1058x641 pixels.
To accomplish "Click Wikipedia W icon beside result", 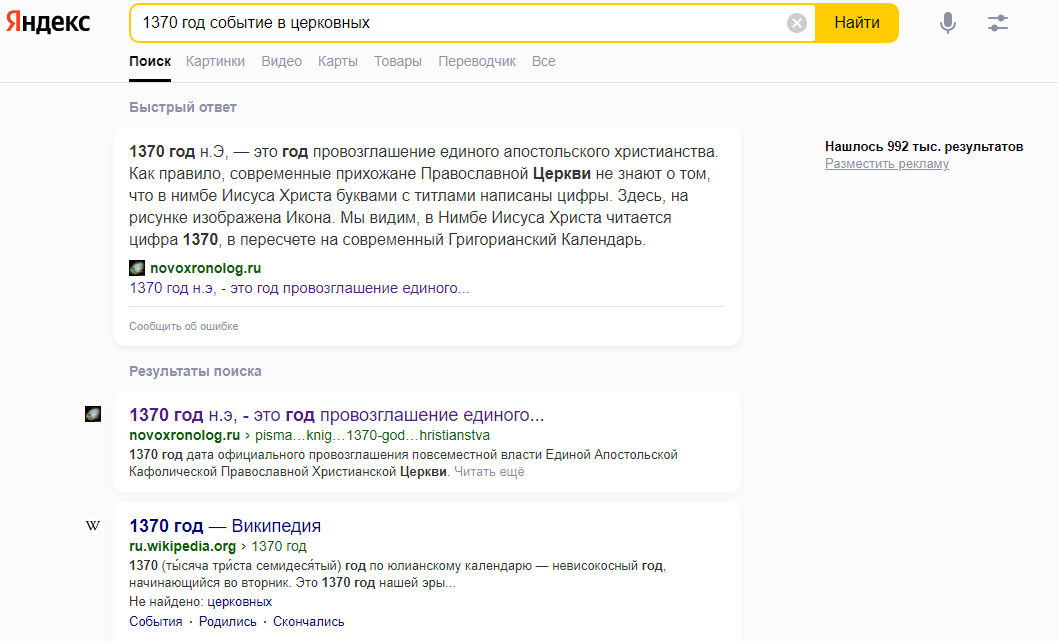I will pyautogui.click(x=93, y=526).
